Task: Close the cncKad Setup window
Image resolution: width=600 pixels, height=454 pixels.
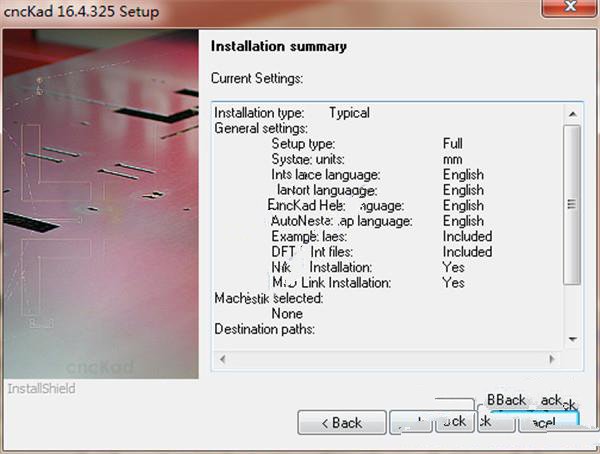Action: click(x=570, y=7)
